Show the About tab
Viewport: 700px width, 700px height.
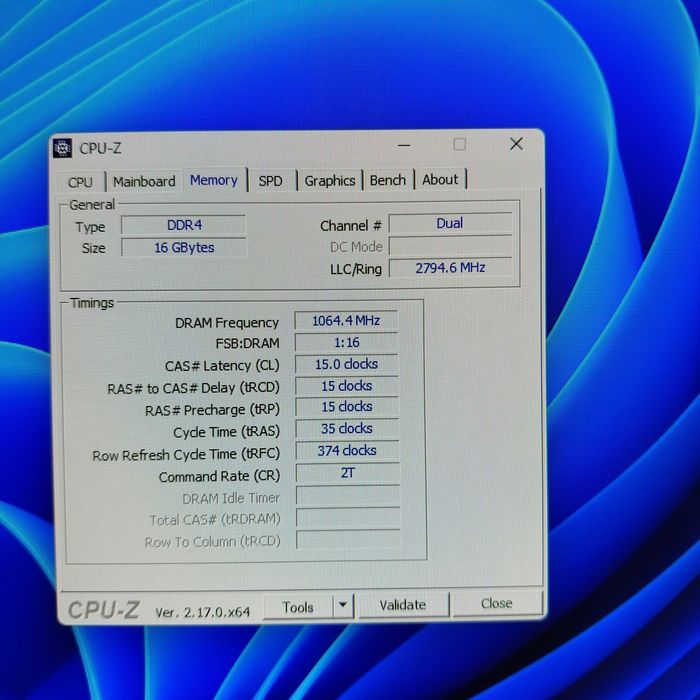pyautogui.click(x=440, y=180)
